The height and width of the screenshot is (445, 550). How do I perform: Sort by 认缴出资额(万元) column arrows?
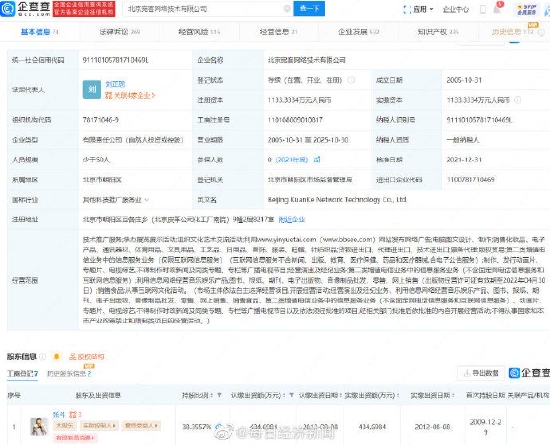pos(284,395)
